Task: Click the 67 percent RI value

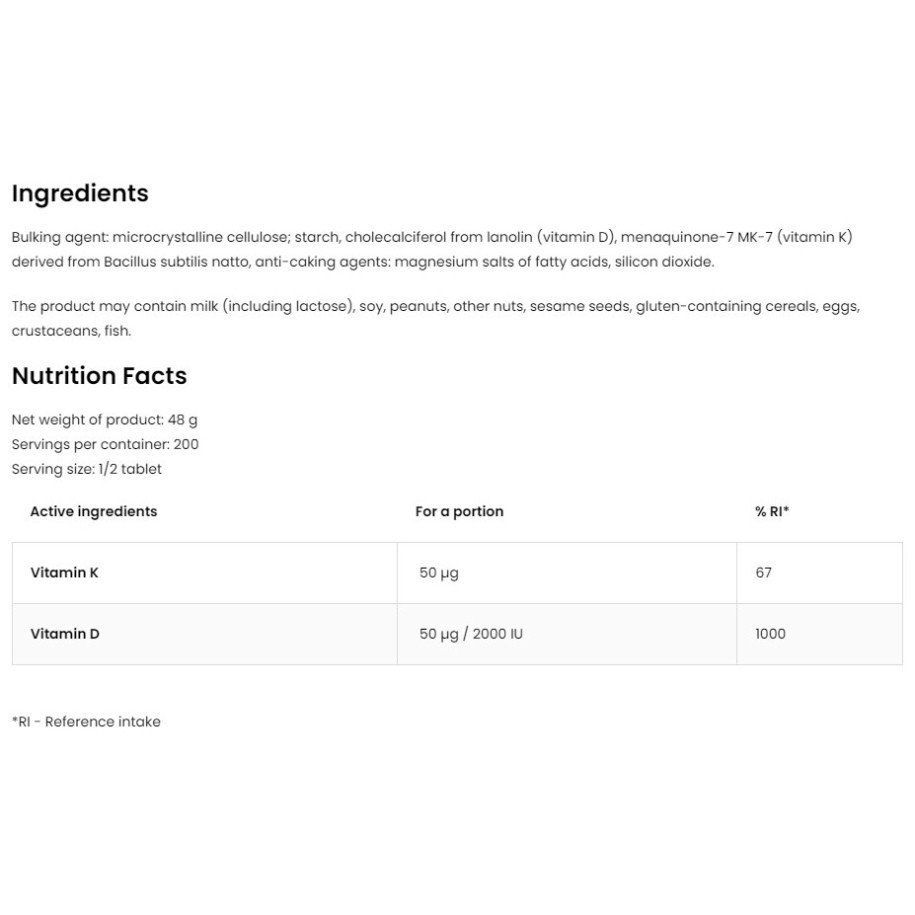Action: [763, 572]
